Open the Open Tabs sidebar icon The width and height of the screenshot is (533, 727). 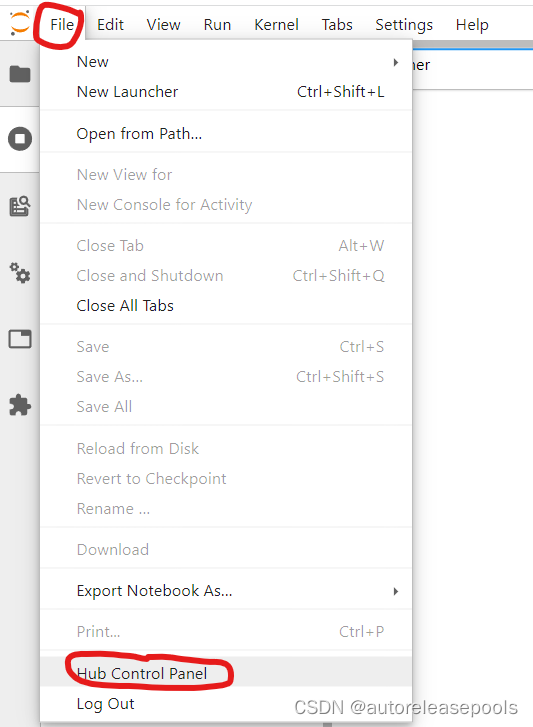pos(20,339)
